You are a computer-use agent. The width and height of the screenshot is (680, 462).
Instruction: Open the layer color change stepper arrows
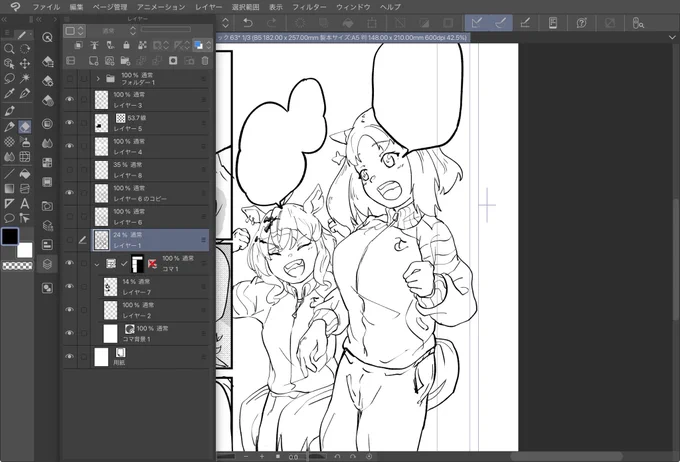(209, 45)
